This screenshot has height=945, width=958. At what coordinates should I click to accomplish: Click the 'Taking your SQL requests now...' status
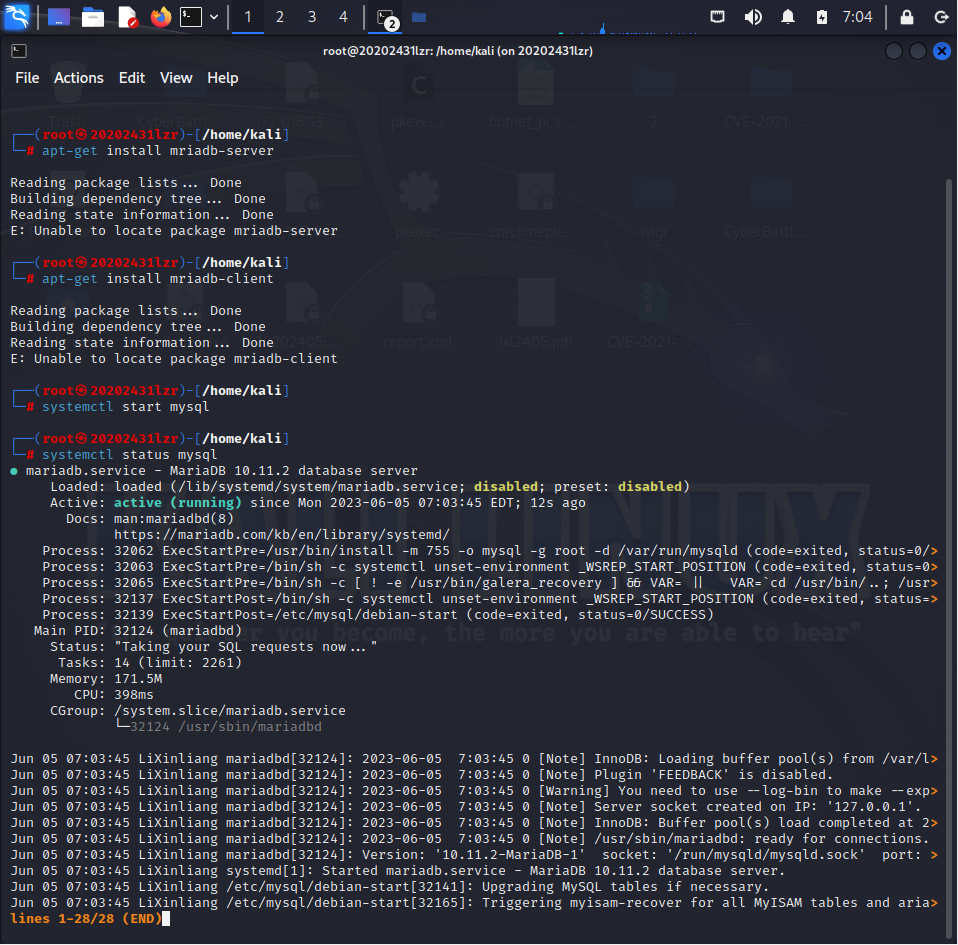click(x=246, y=647)
